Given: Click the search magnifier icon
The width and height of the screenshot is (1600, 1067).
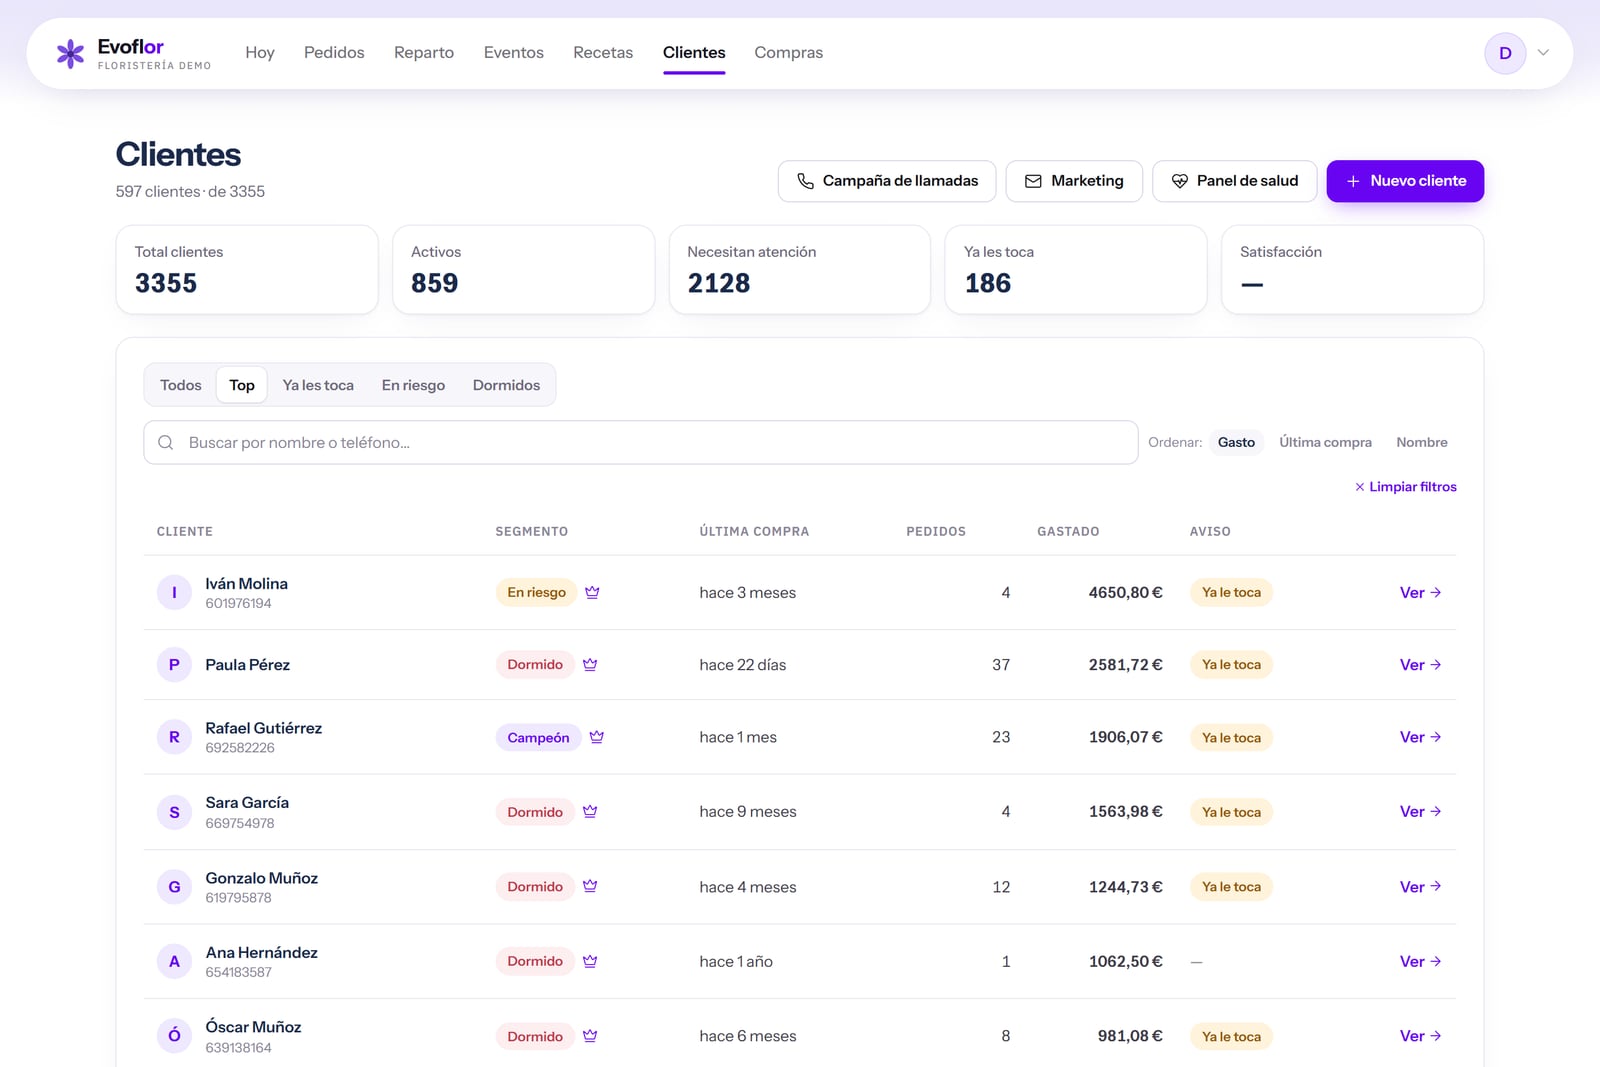Looking at the screenshot, I should 166,442.
